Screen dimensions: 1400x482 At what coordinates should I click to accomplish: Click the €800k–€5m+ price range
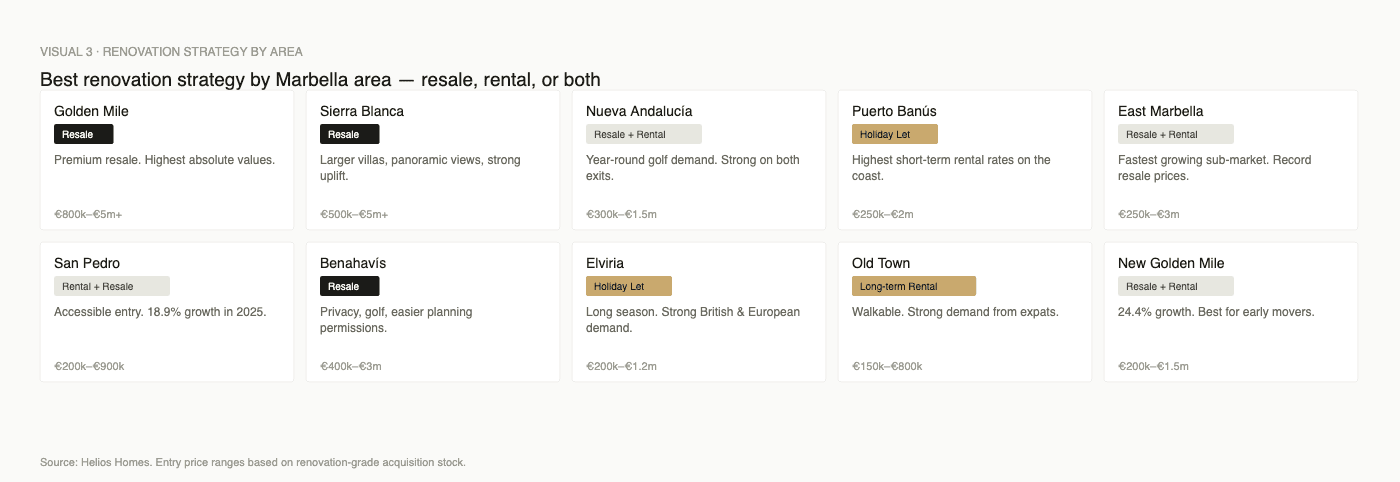coord(88,214)
